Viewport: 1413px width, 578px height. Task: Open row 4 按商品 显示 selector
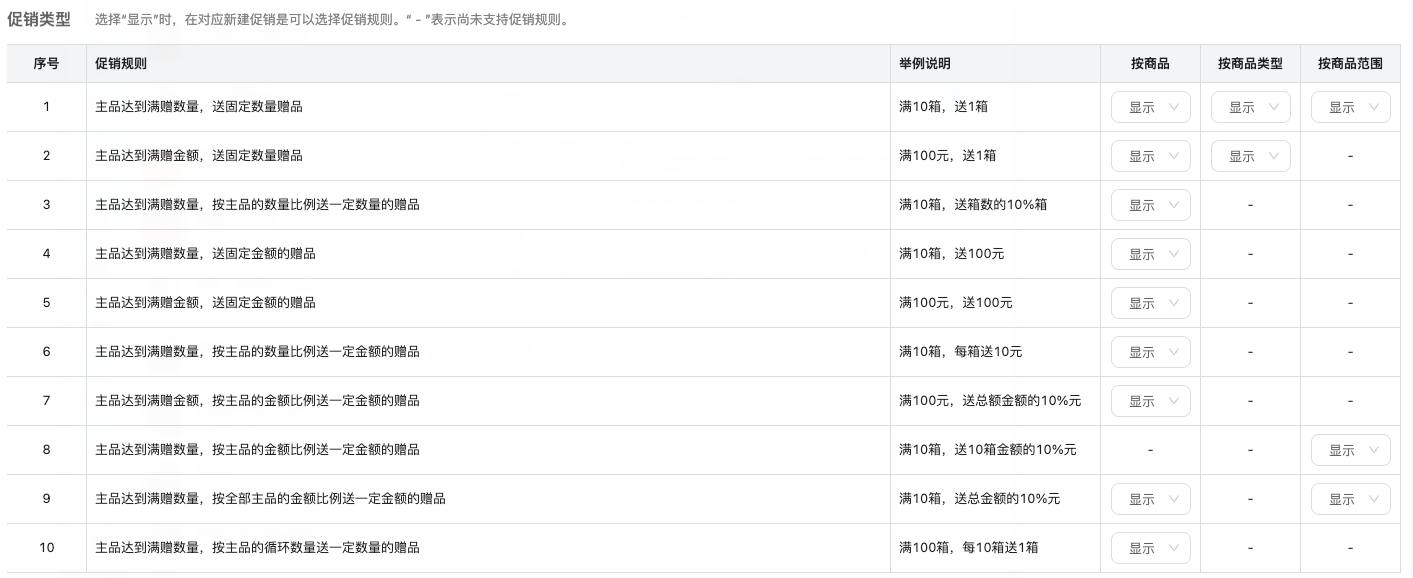click(x=1150, y=254)
